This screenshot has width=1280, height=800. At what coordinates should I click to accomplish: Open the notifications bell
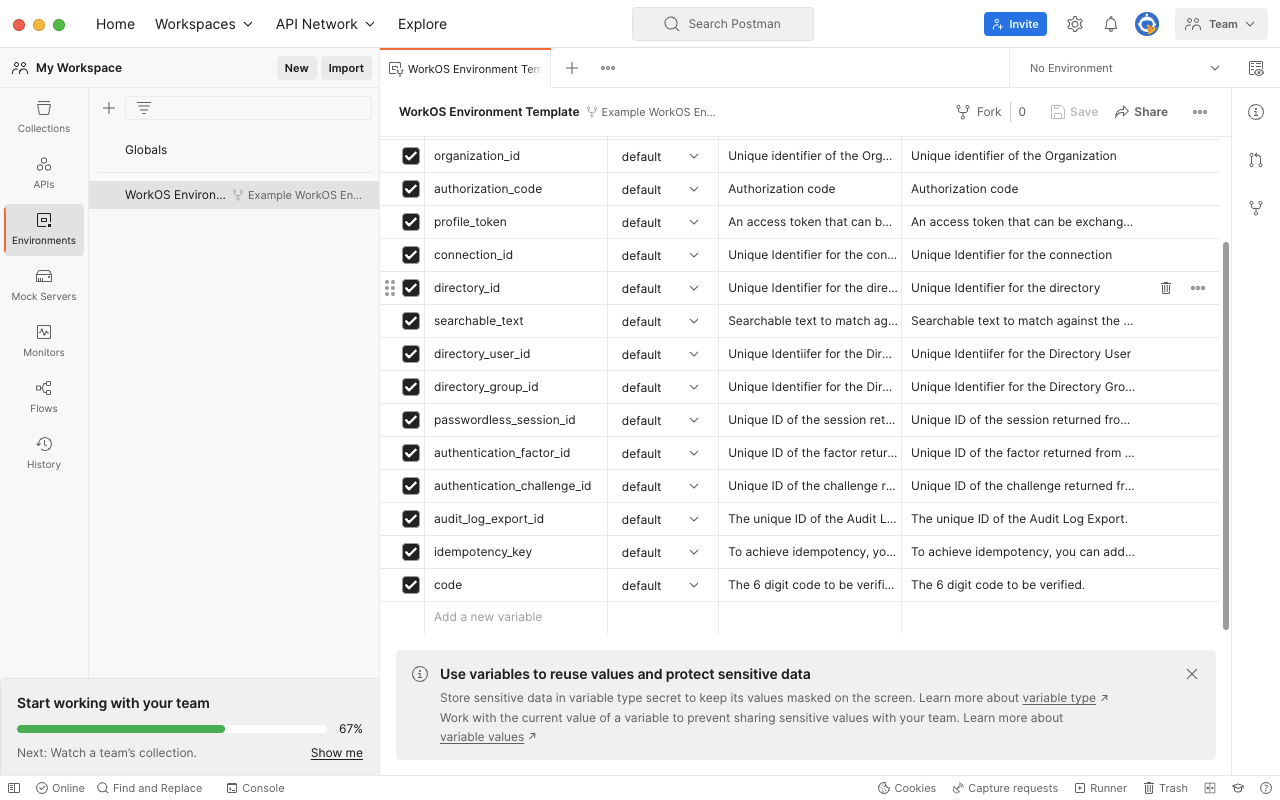1111,24
